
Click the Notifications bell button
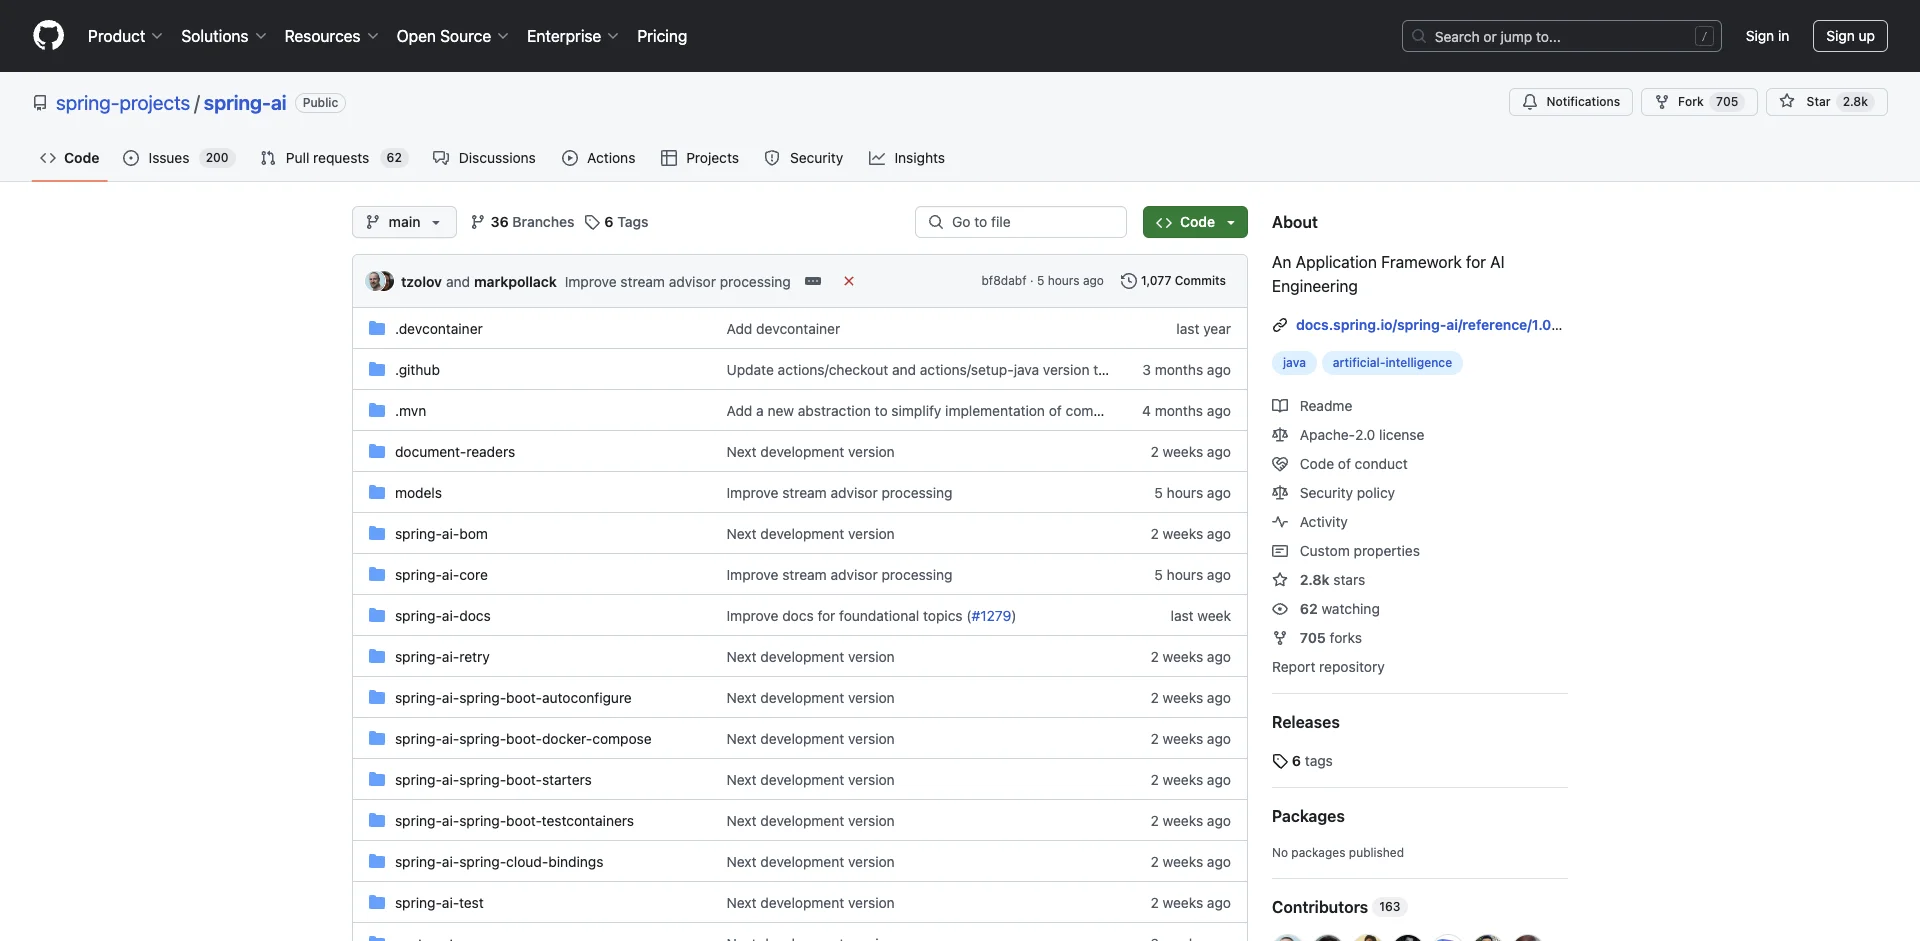coord(1570,102)
